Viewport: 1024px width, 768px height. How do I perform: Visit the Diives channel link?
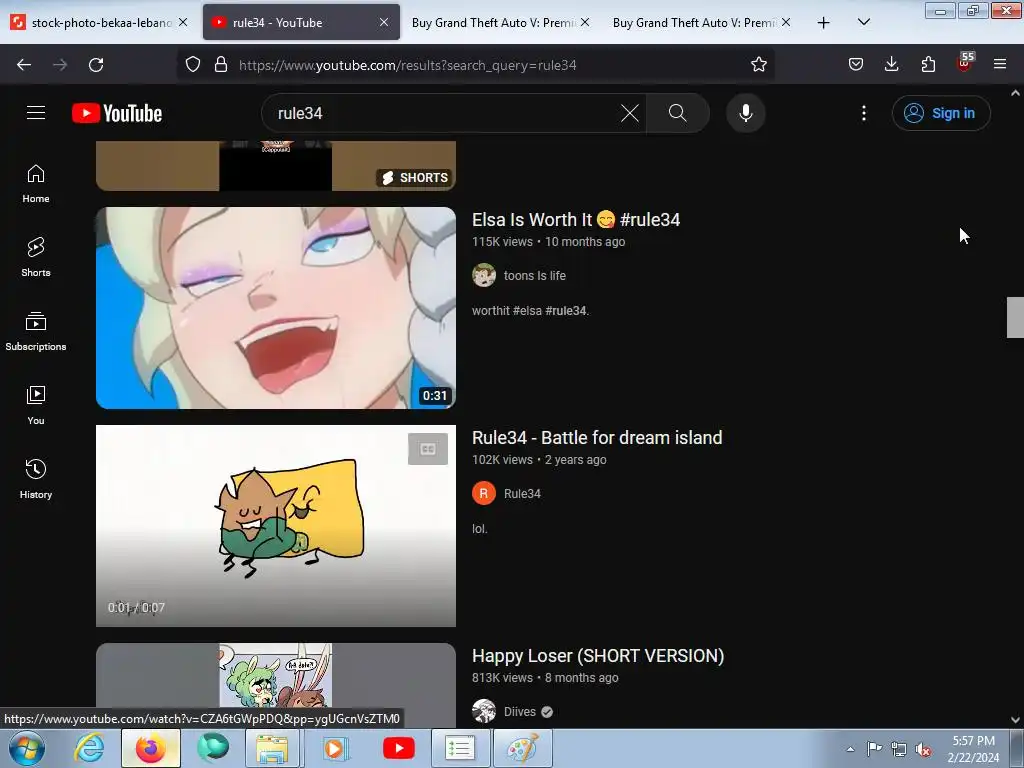(x=520, y=712)
